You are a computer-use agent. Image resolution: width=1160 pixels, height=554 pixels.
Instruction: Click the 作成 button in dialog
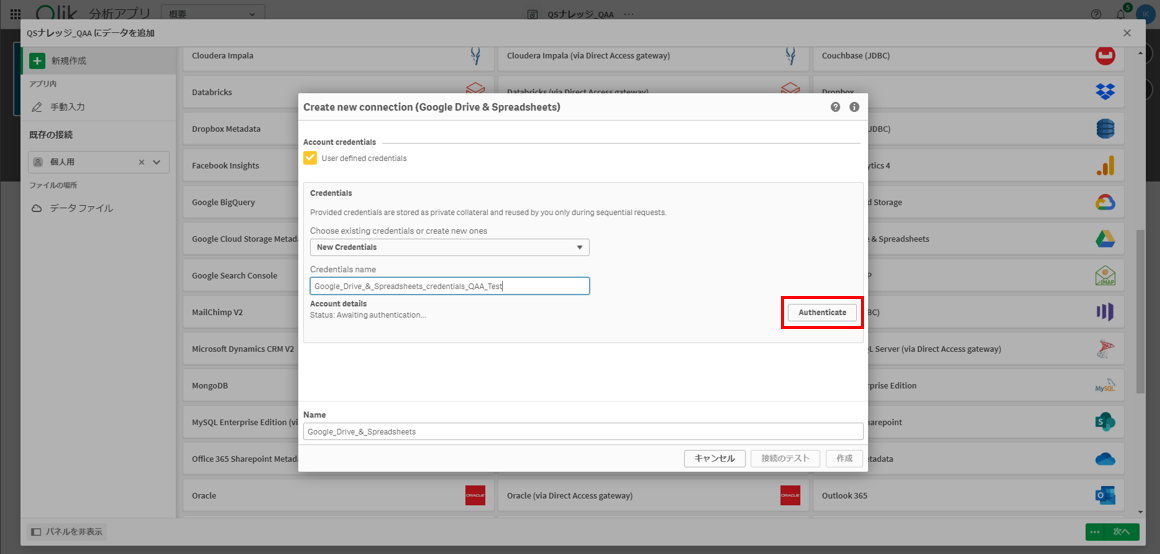coord(844,459)
